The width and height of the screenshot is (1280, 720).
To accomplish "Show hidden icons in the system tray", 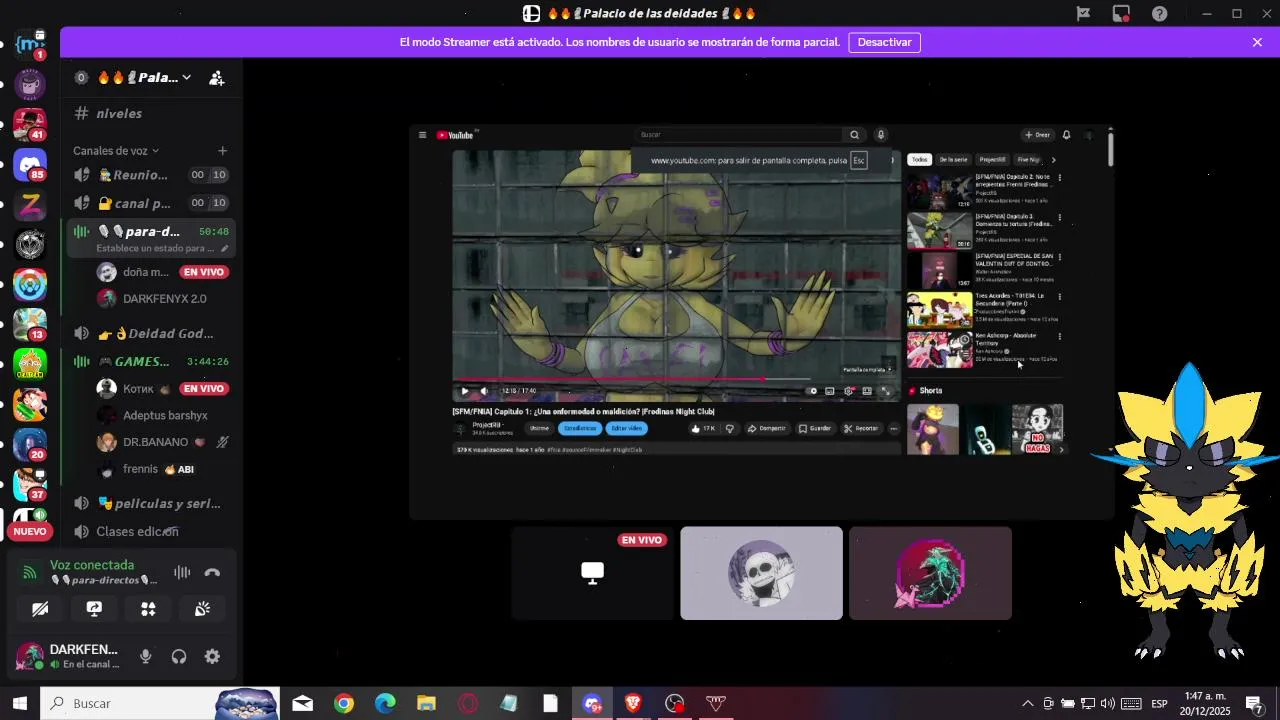I will point(1027,704).
